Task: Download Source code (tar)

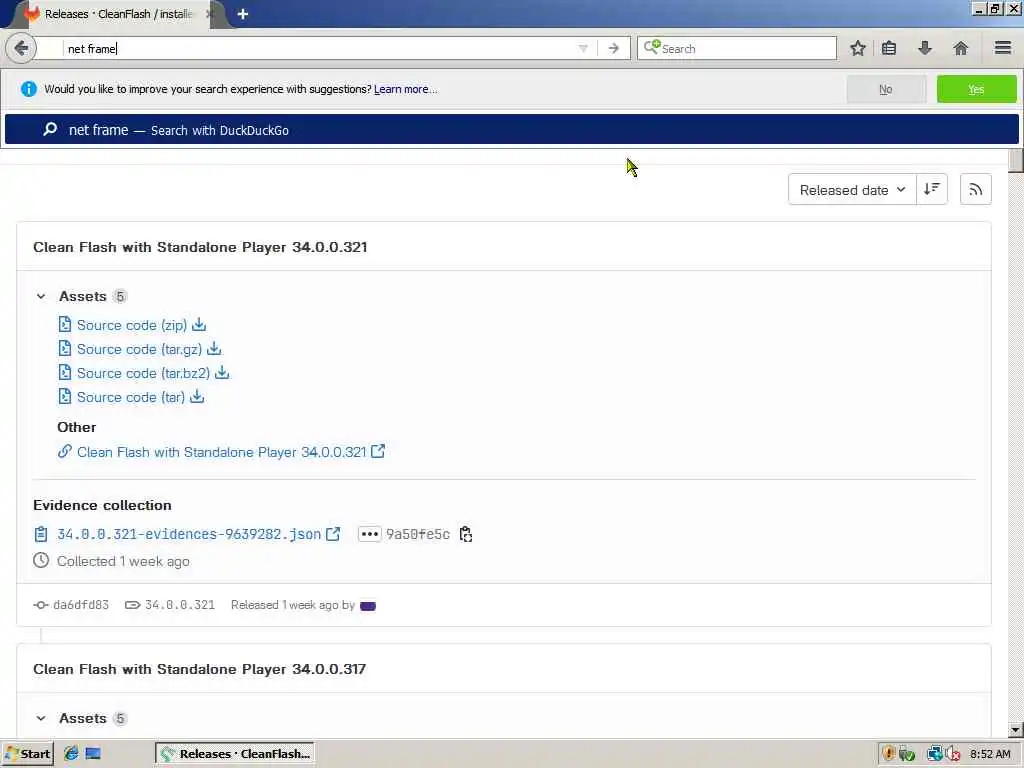Action: (x=131, y=397)
